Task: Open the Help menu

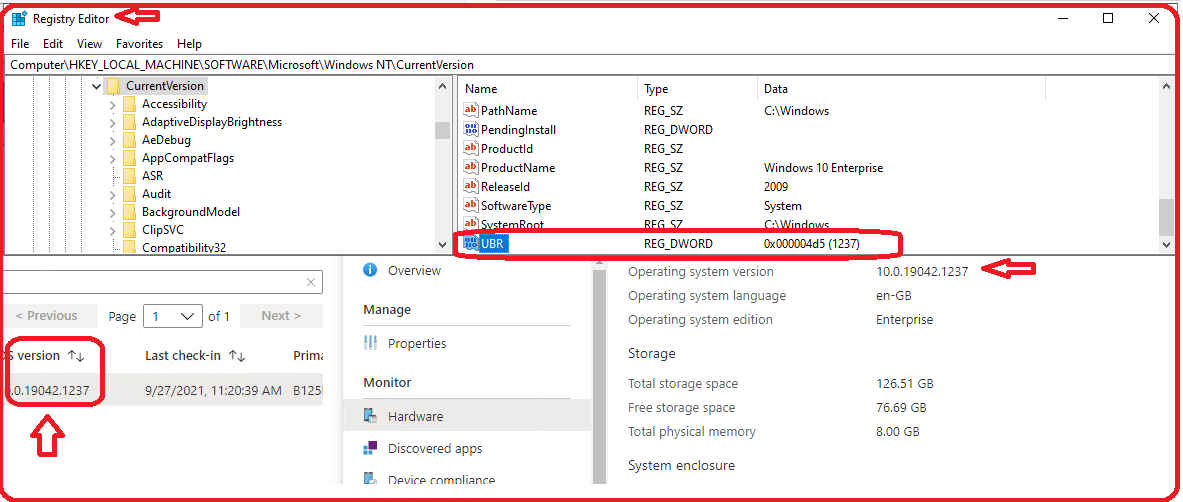Action: pyautogui.click(x=189, y=44)
